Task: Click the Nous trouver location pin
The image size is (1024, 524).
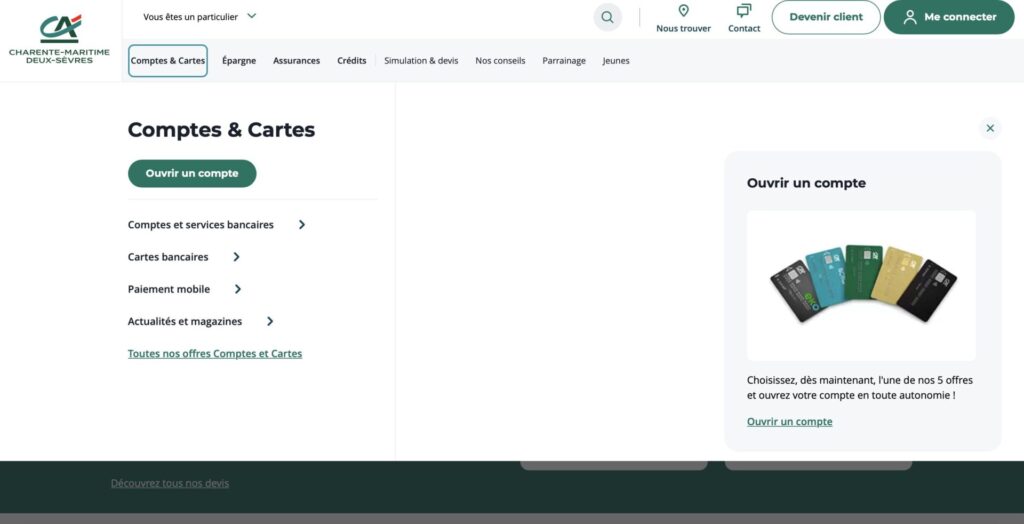Action: [683, 12]
